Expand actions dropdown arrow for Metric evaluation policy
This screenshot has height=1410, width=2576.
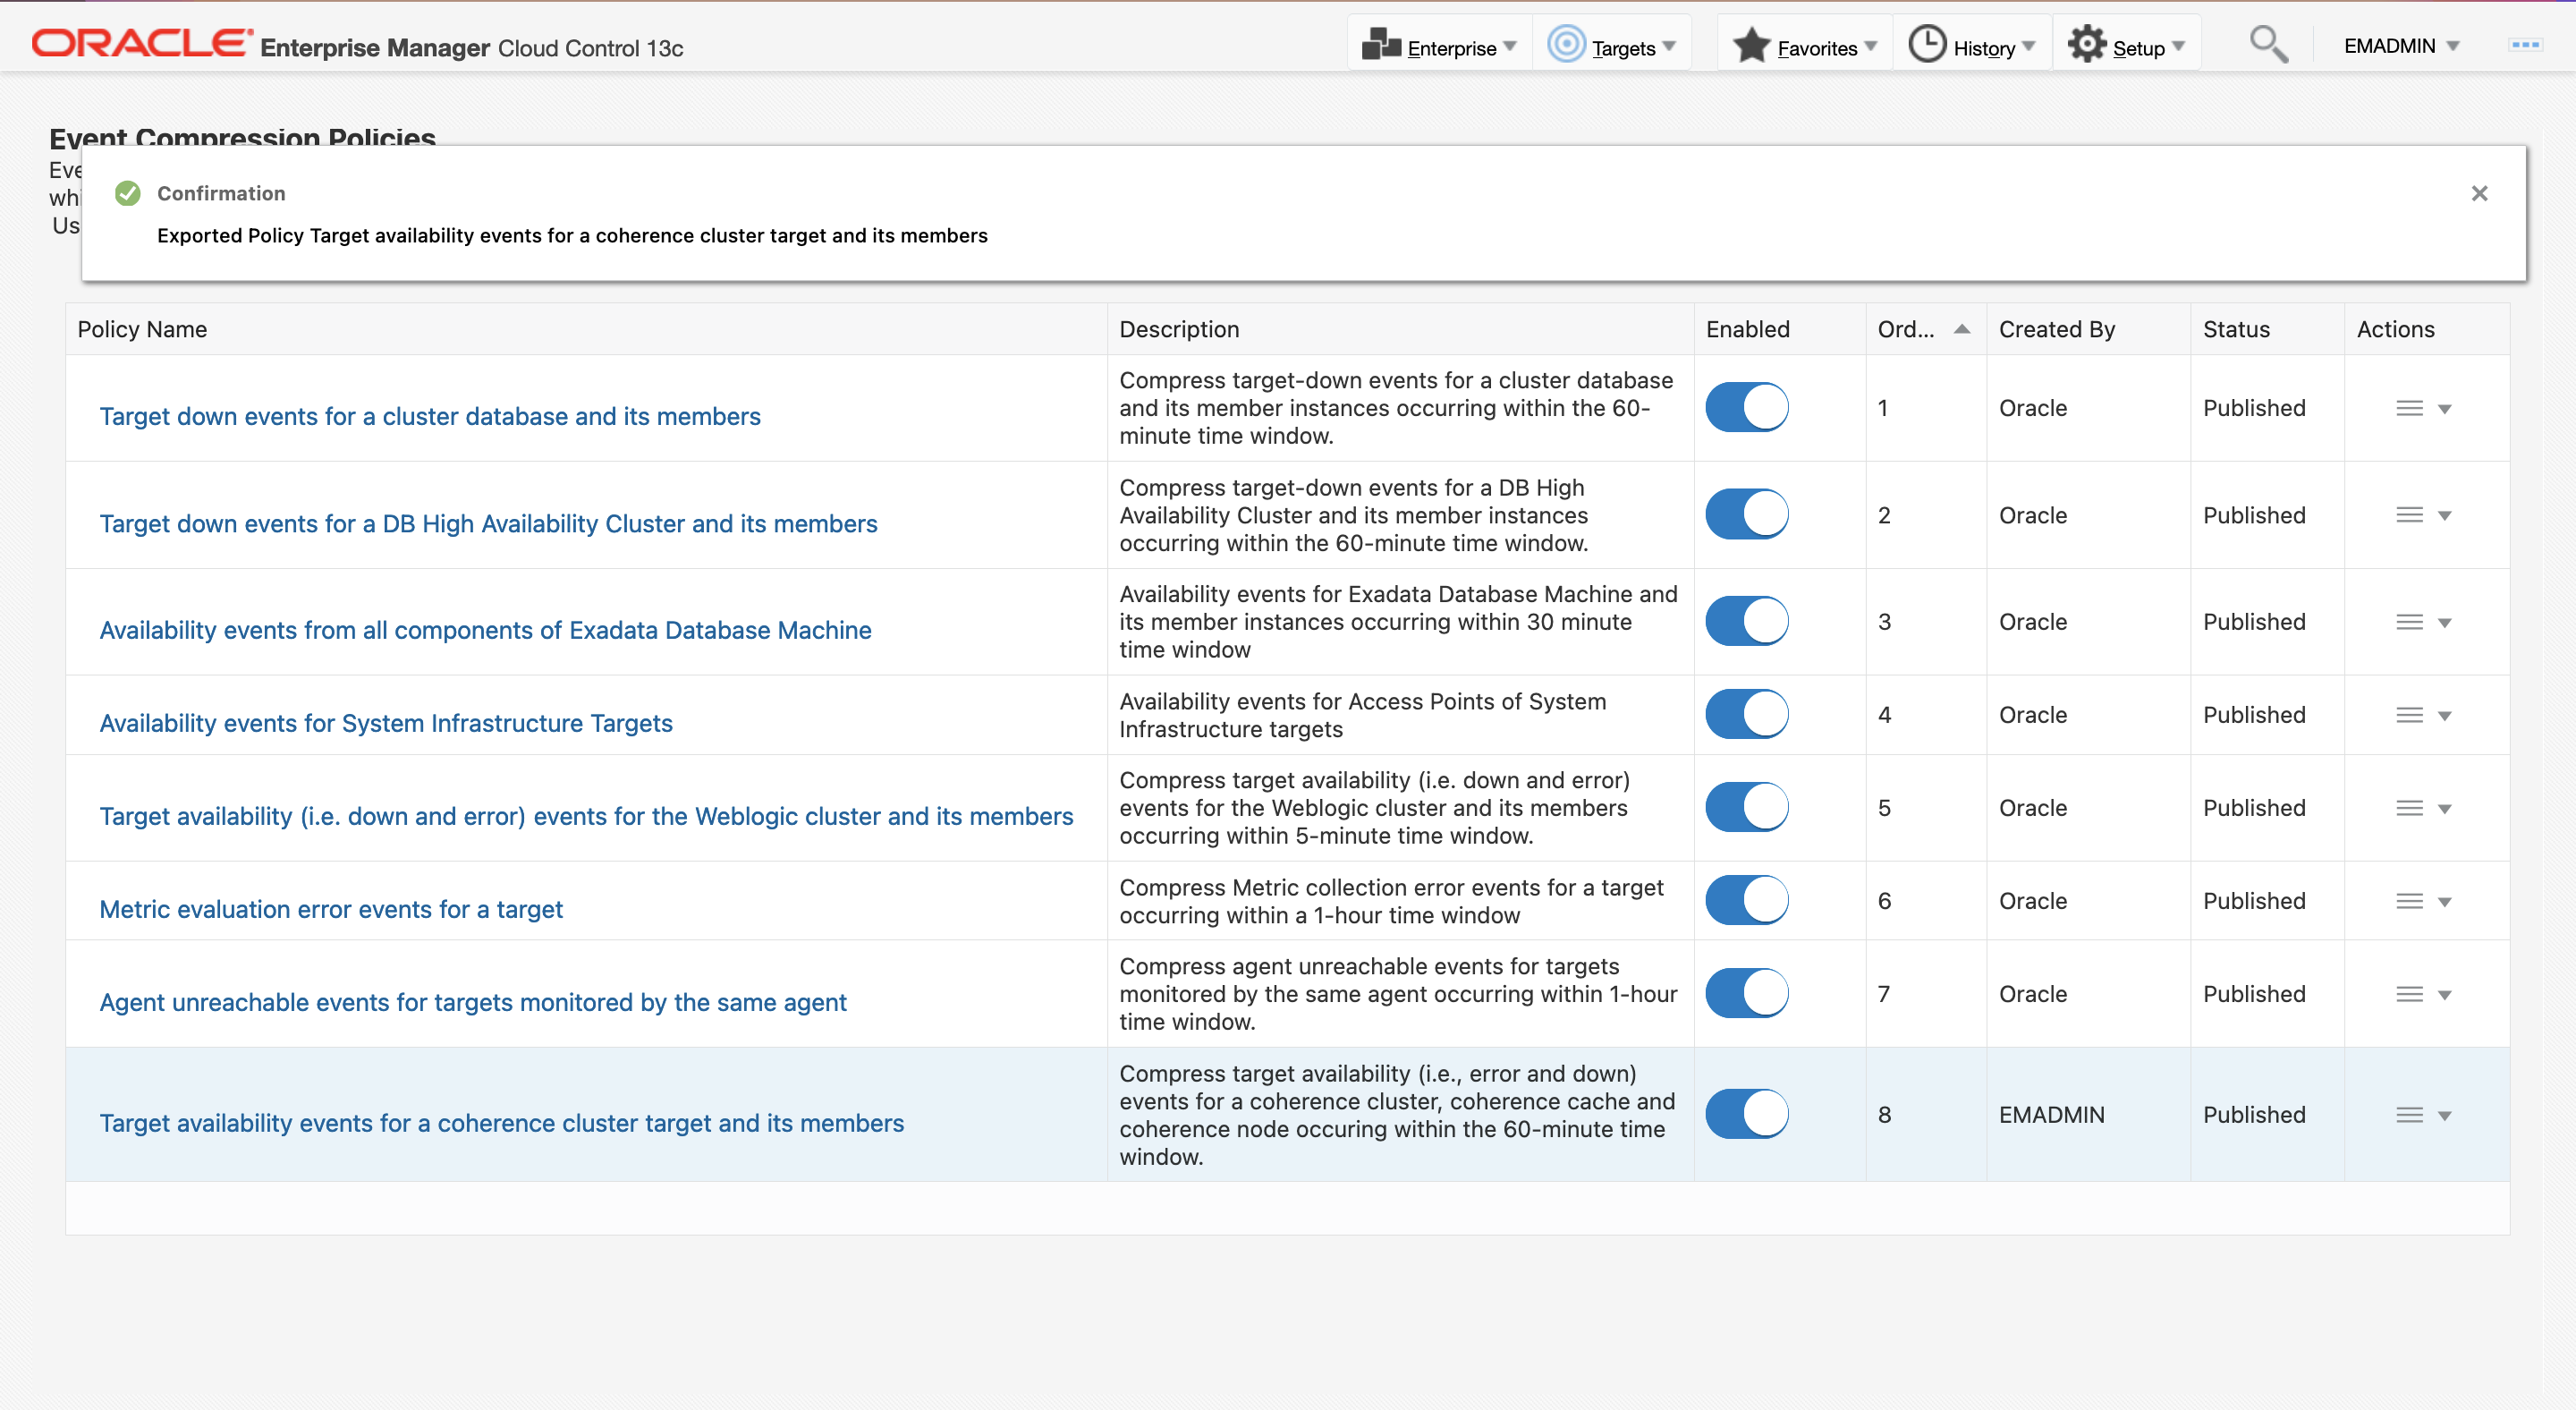[x=2444, y=902]
